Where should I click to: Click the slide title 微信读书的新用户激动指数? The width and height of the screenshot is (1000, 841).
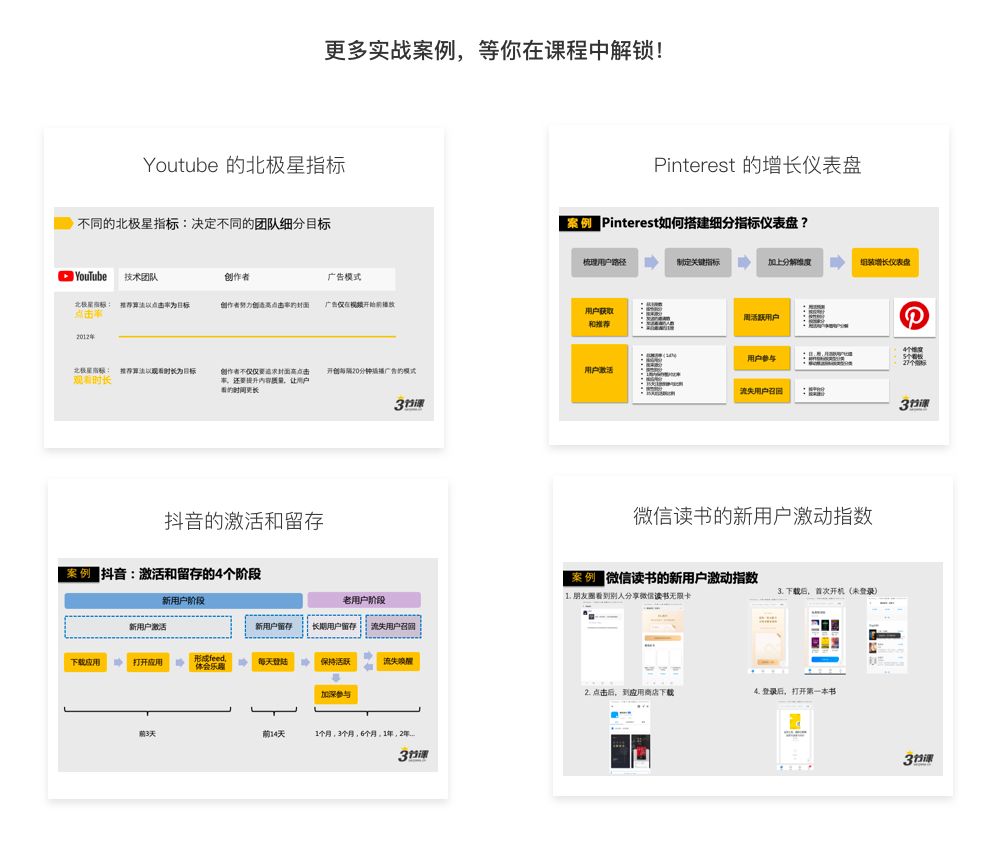click(x=682, y=578)
